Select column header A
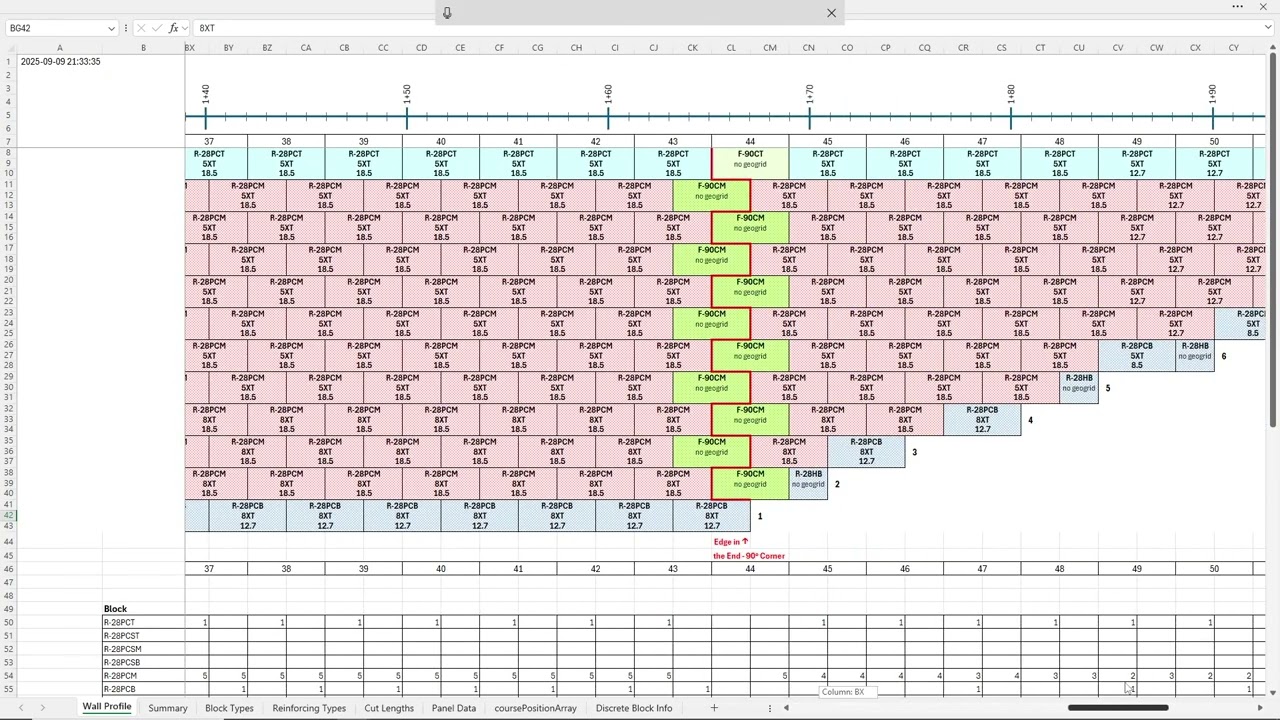This screenshot has height=720, width=1280. (x=59, y=48)
